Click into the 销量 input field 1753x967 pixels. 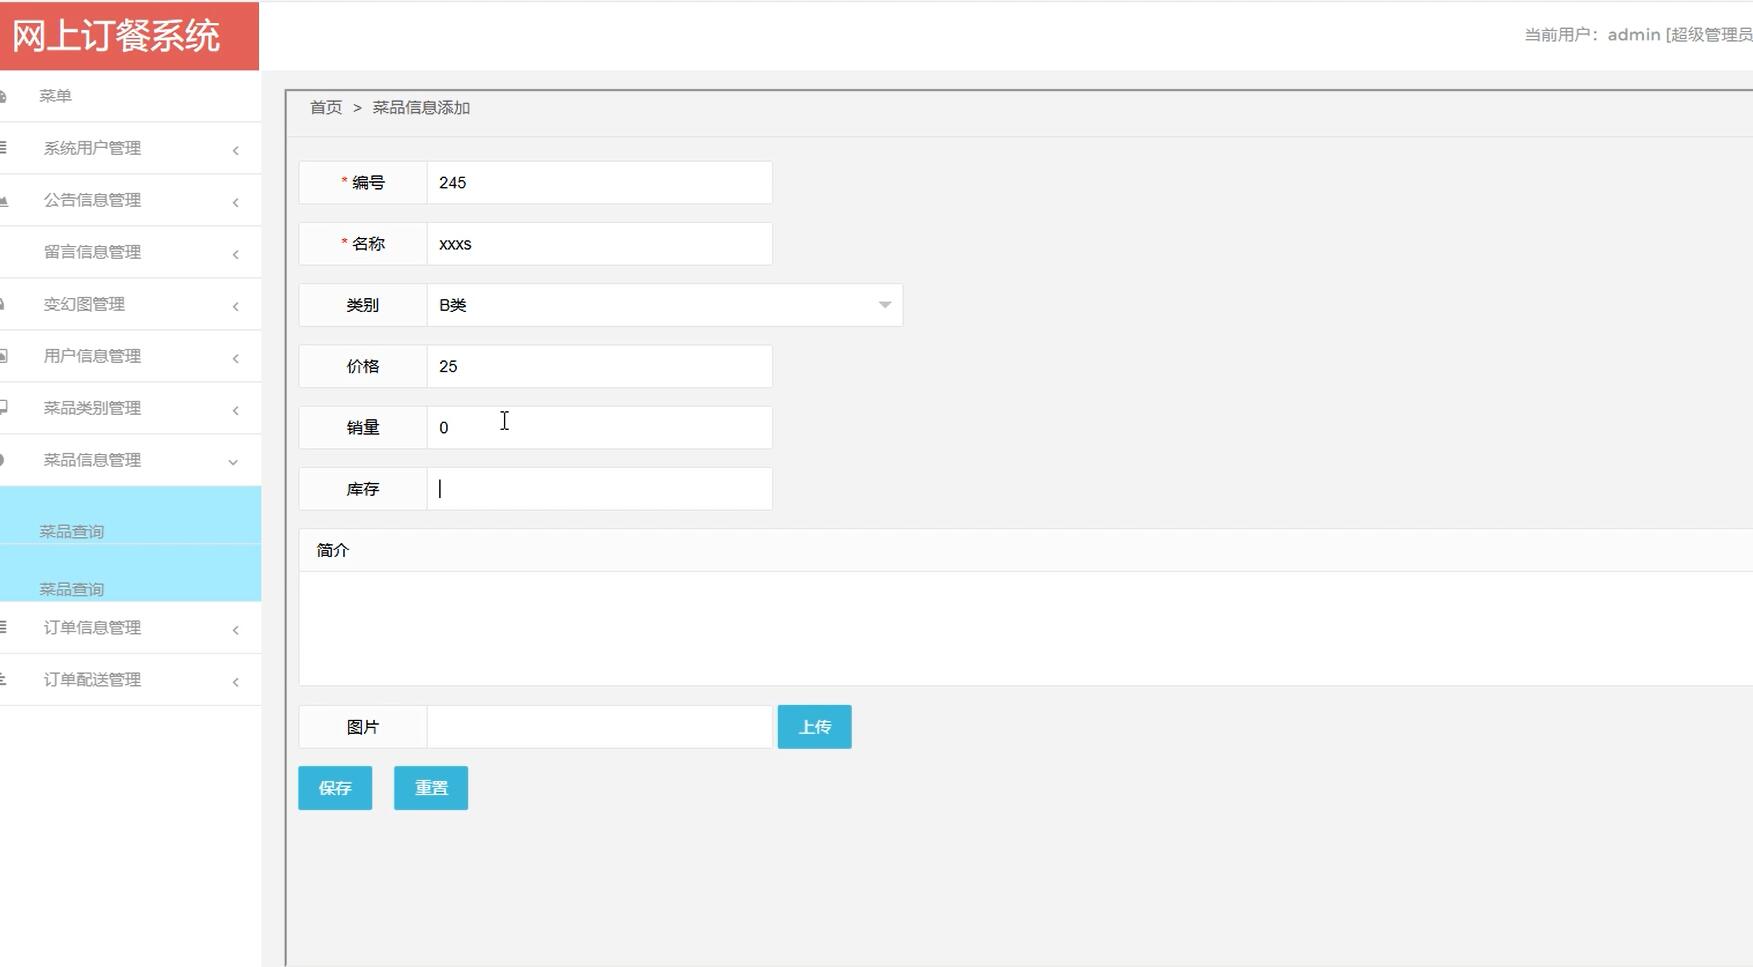(x=599, y=428)
